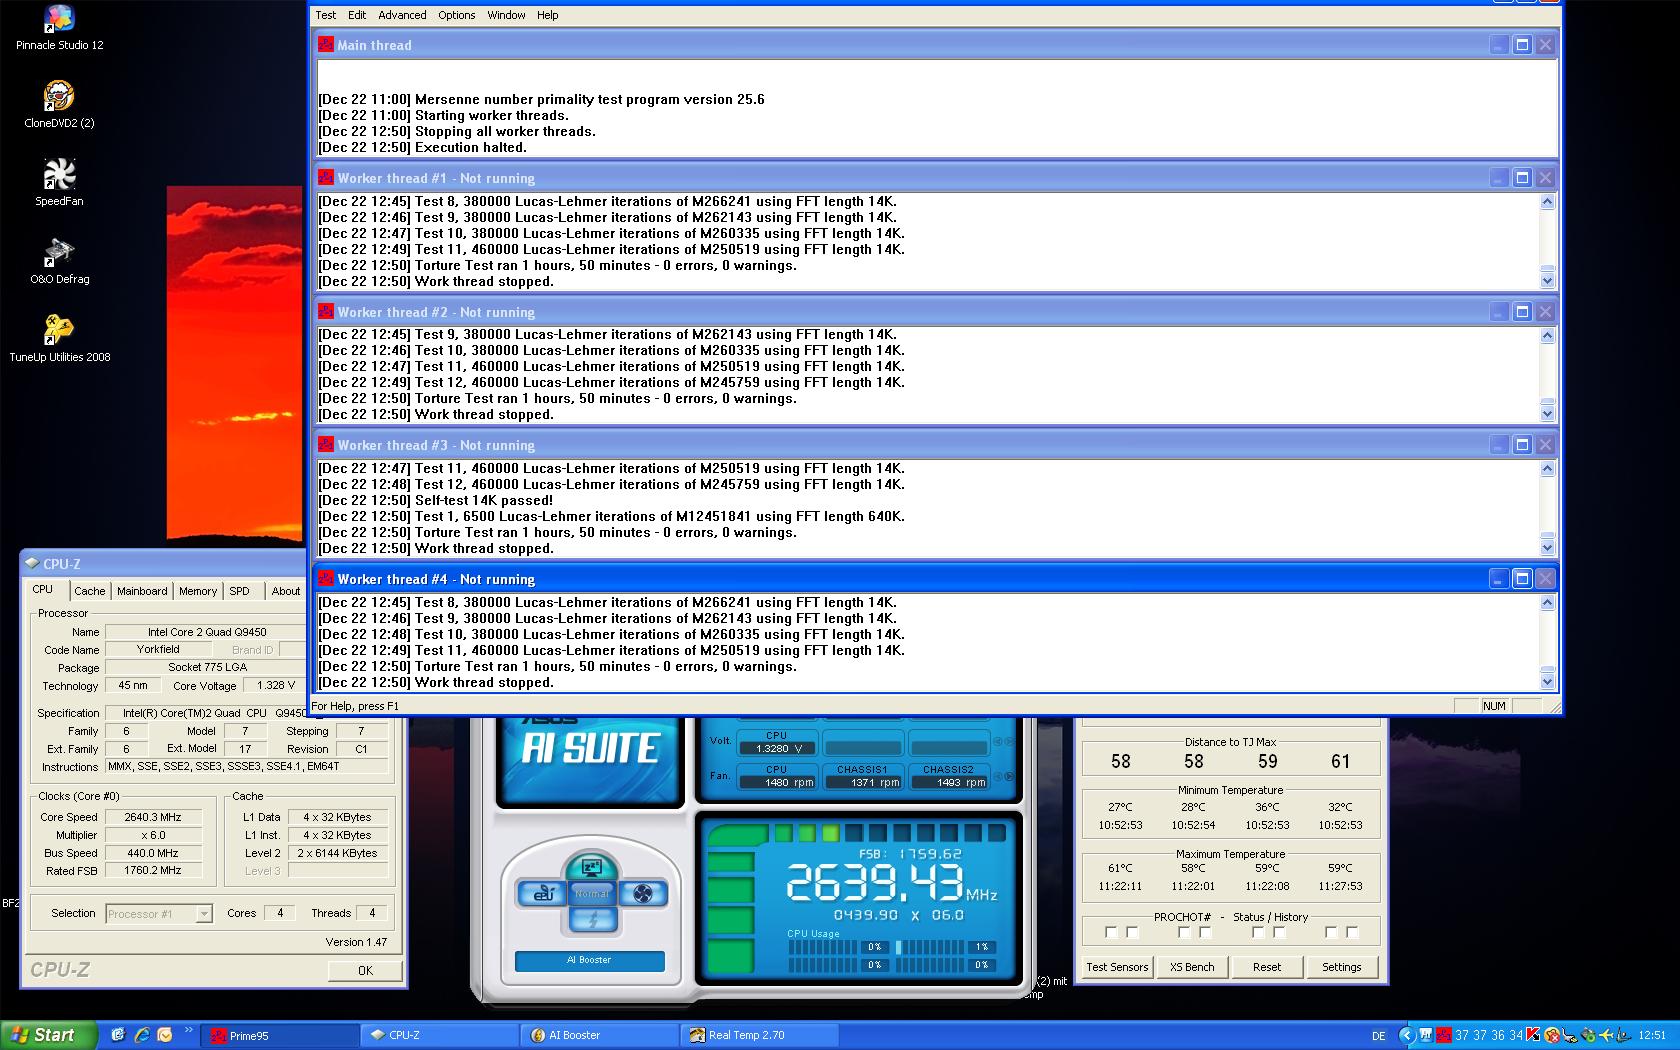
Task: Click the EPU icon in AI Suite
Action: (x=543, y=893)
